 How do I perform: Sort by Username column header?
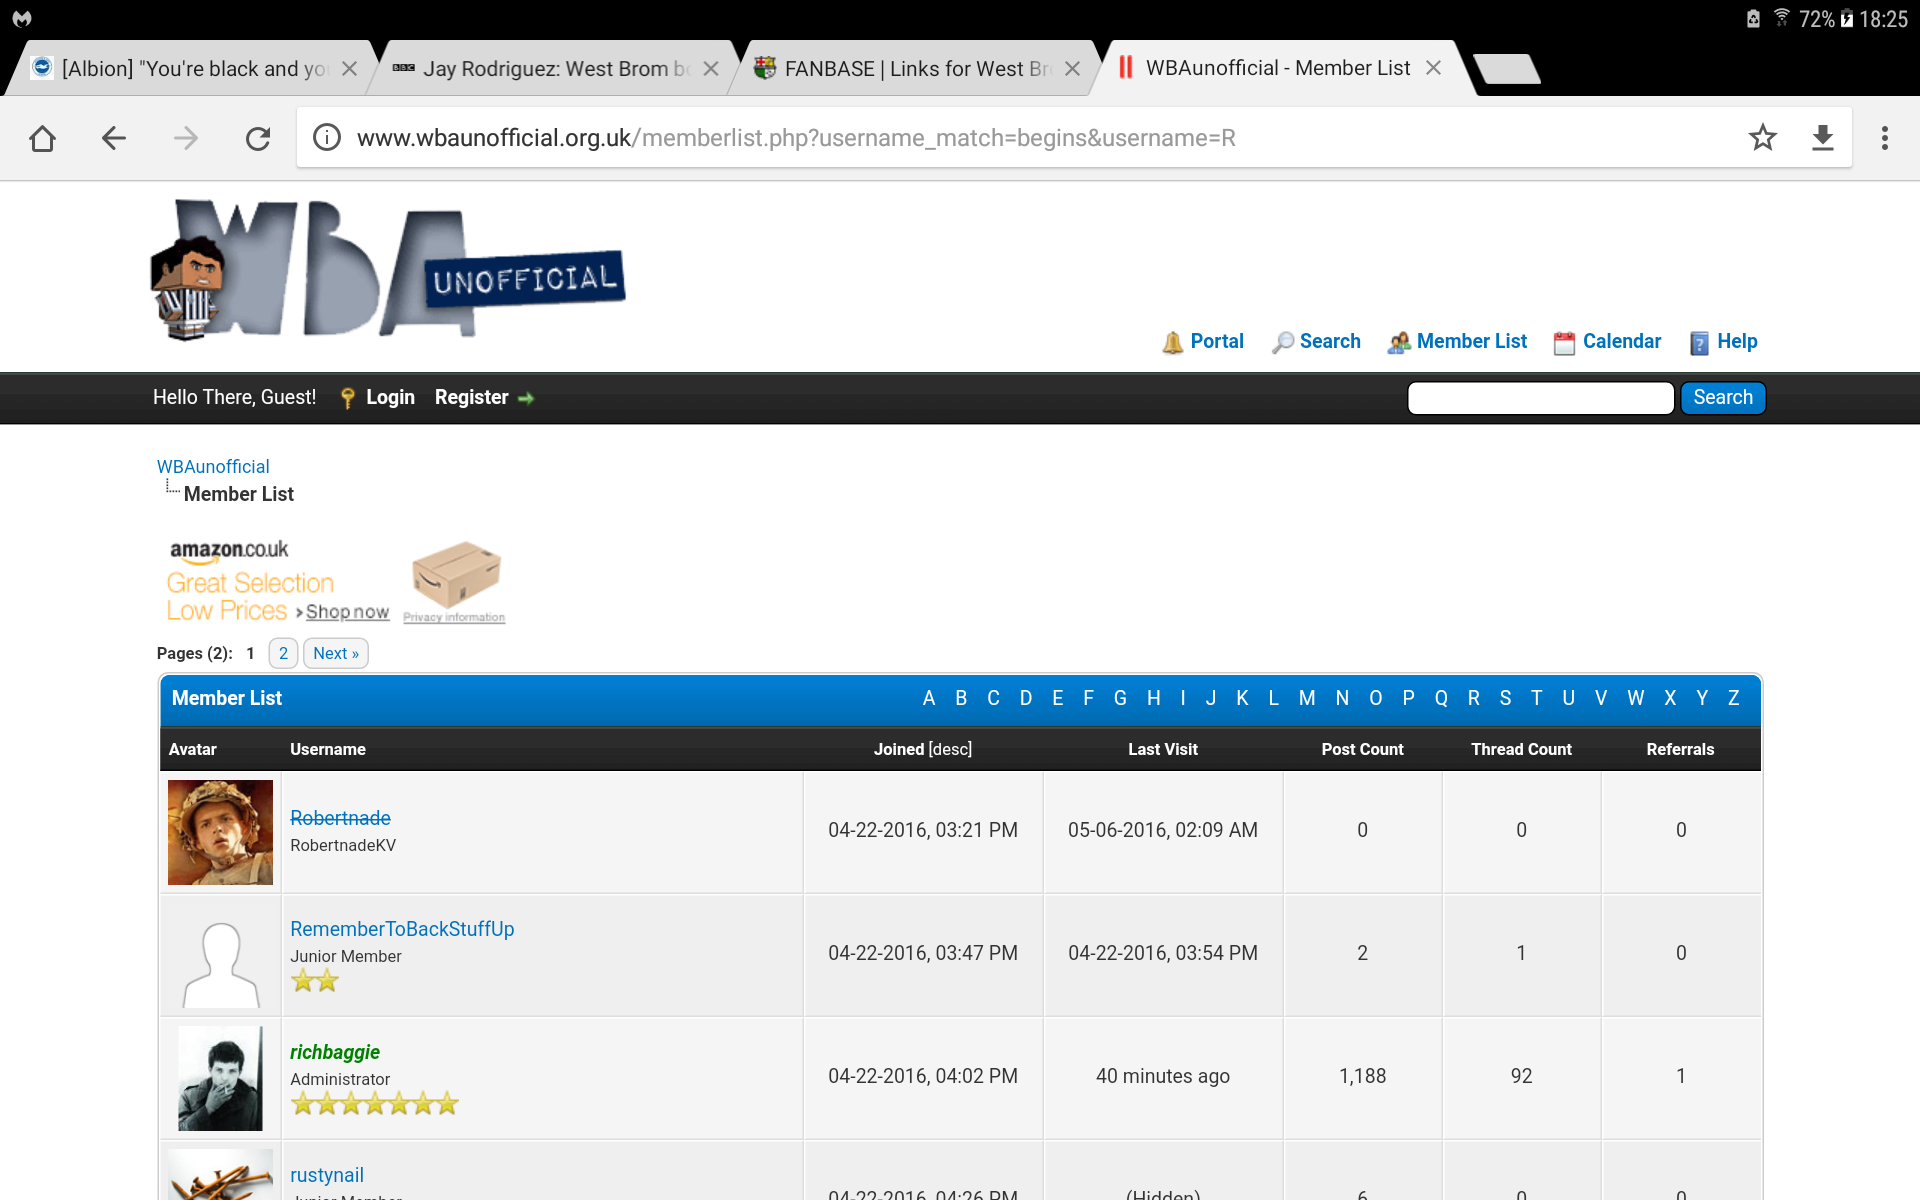pos(328,750)
